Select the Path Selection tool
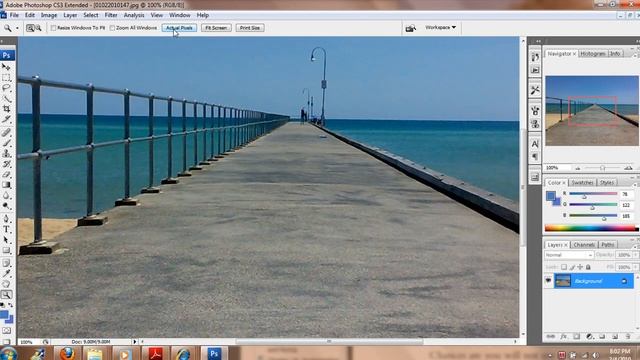 click(x=6, y=240)
